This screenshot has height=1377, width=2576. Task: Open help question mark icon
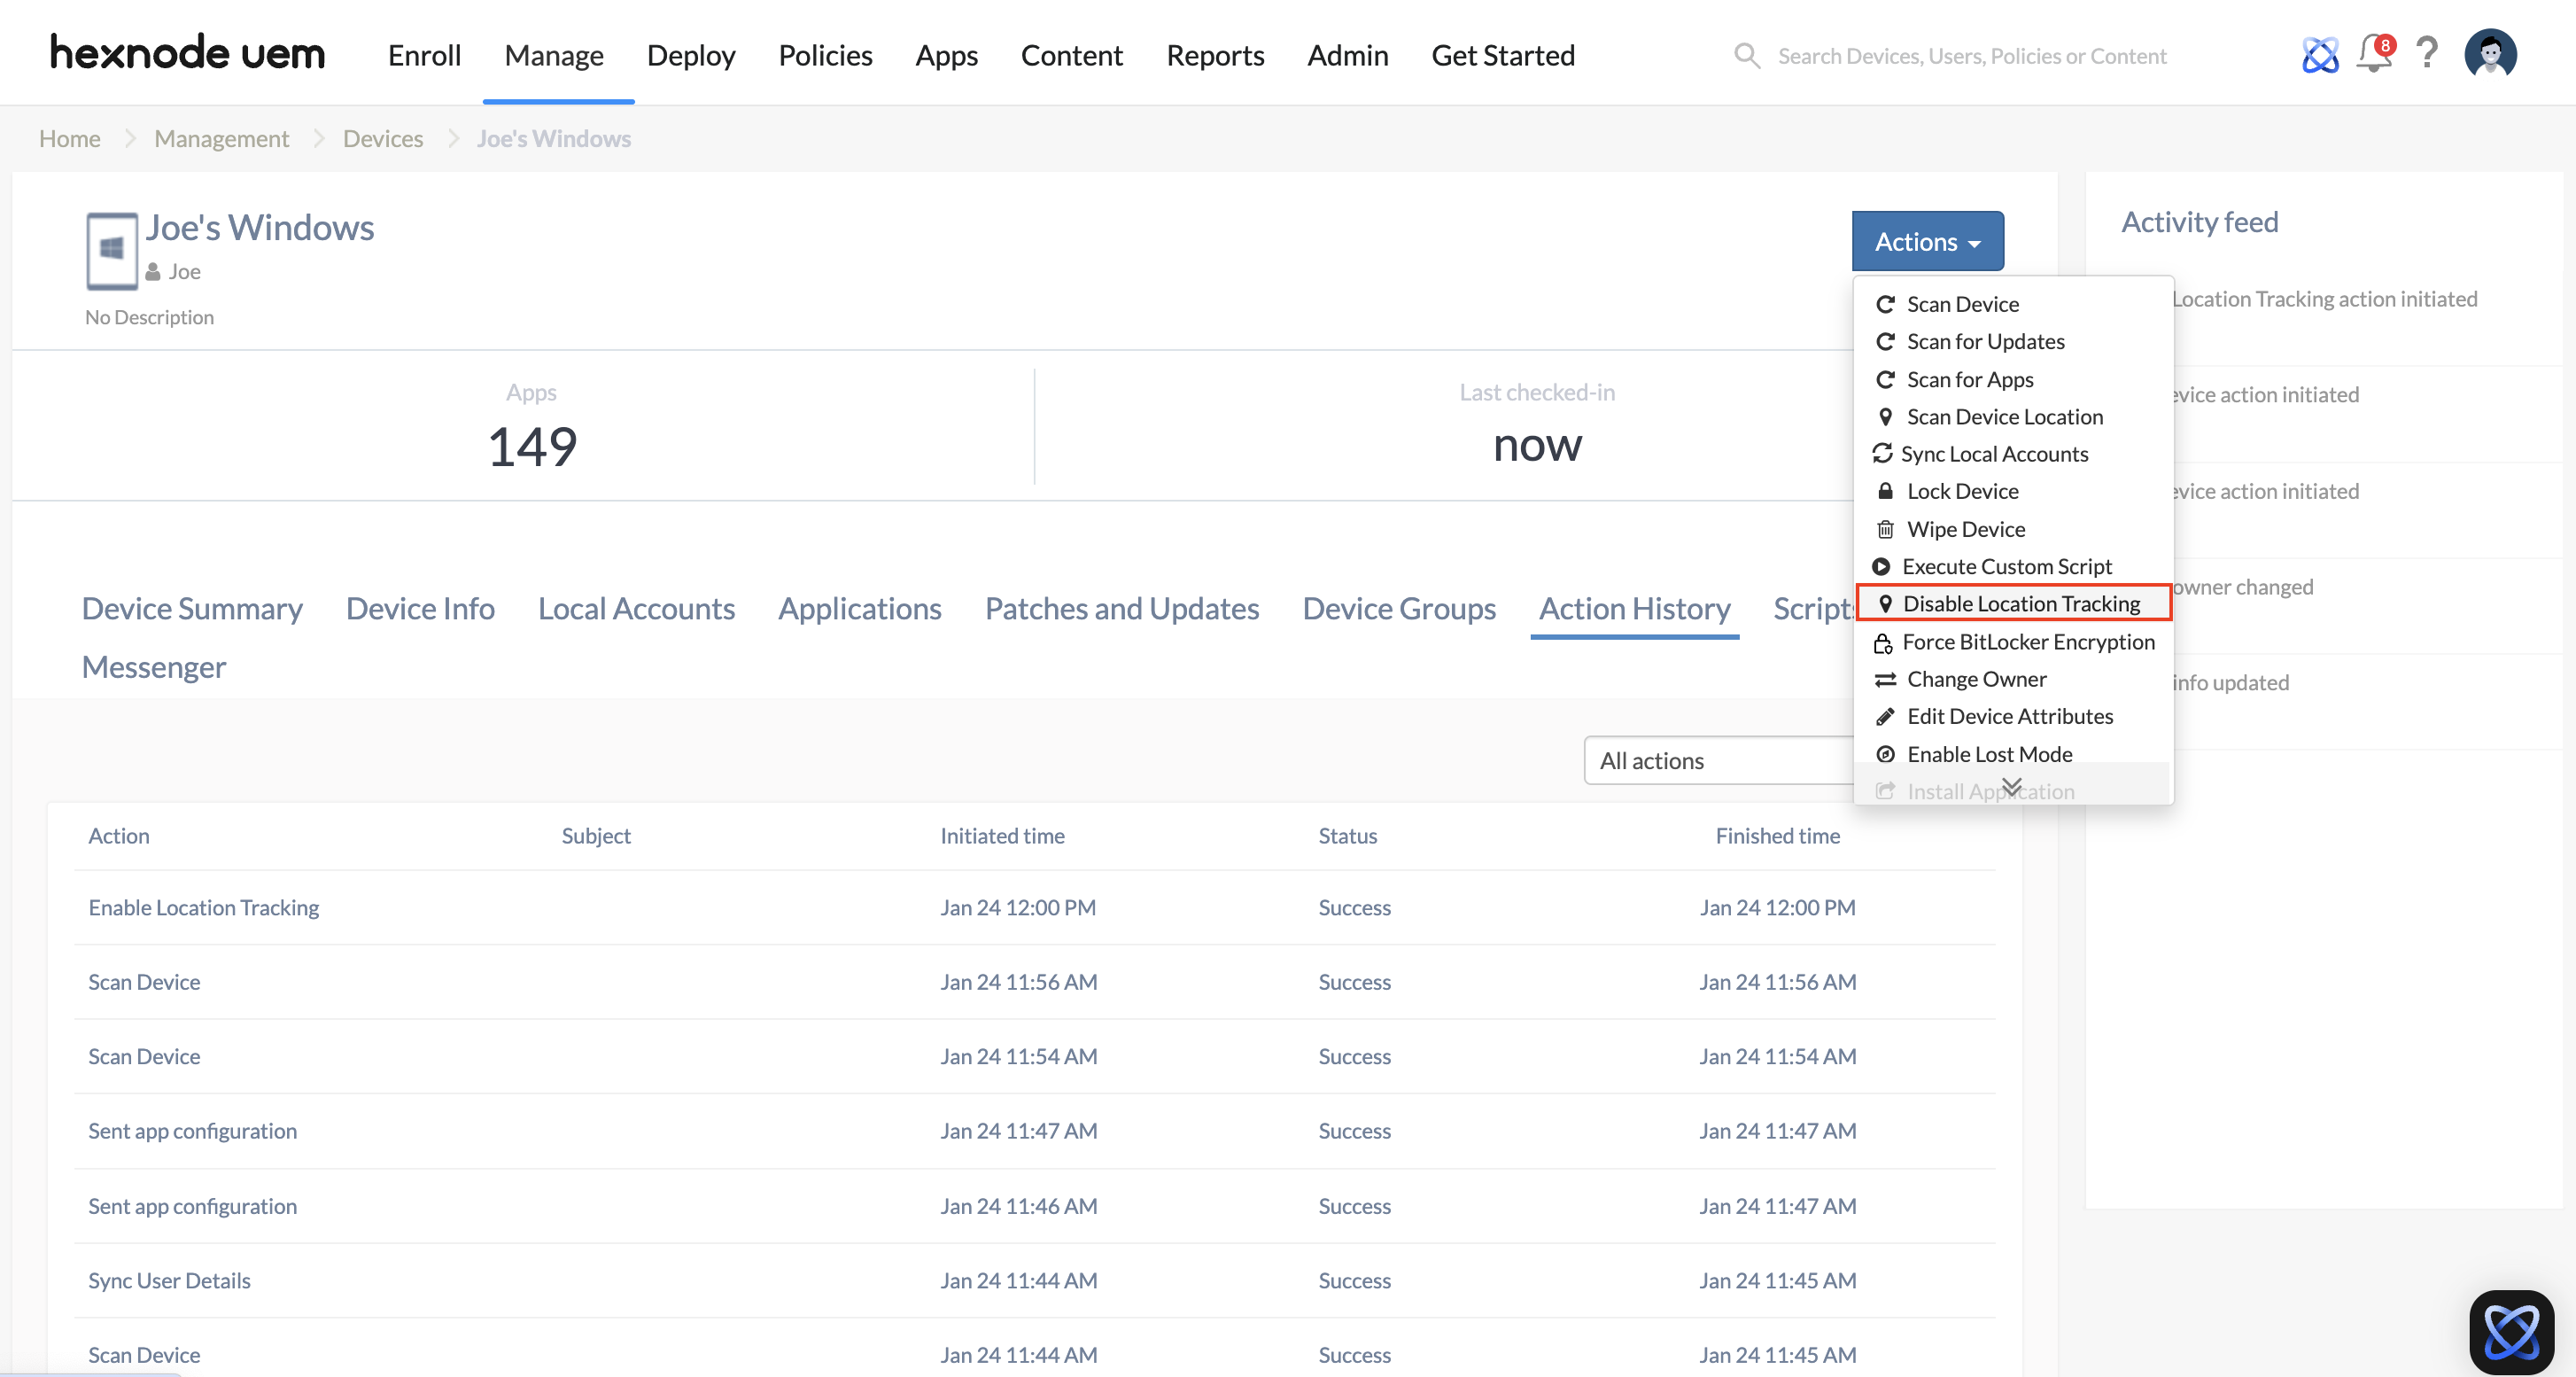(2427, 53)
